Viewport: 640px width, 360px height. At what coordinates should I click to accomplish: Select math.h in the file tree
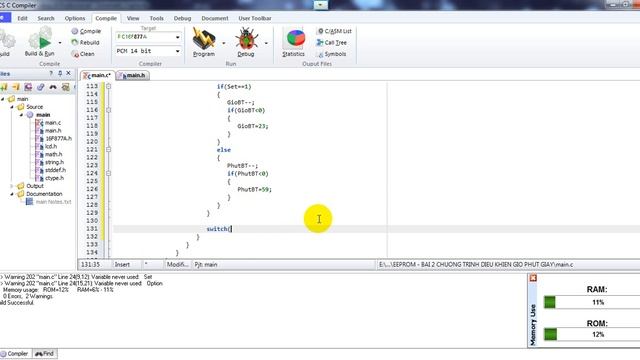(53, 154)
